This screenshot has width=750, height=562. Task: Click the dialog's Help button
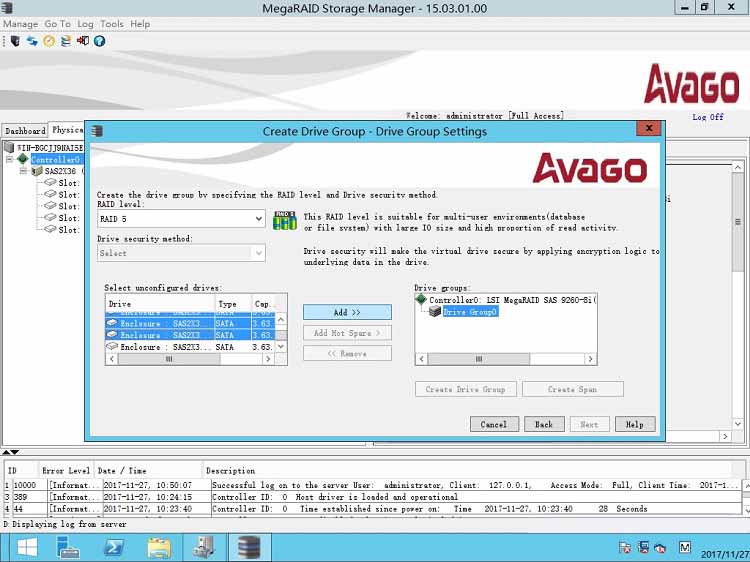coord(635,424)
